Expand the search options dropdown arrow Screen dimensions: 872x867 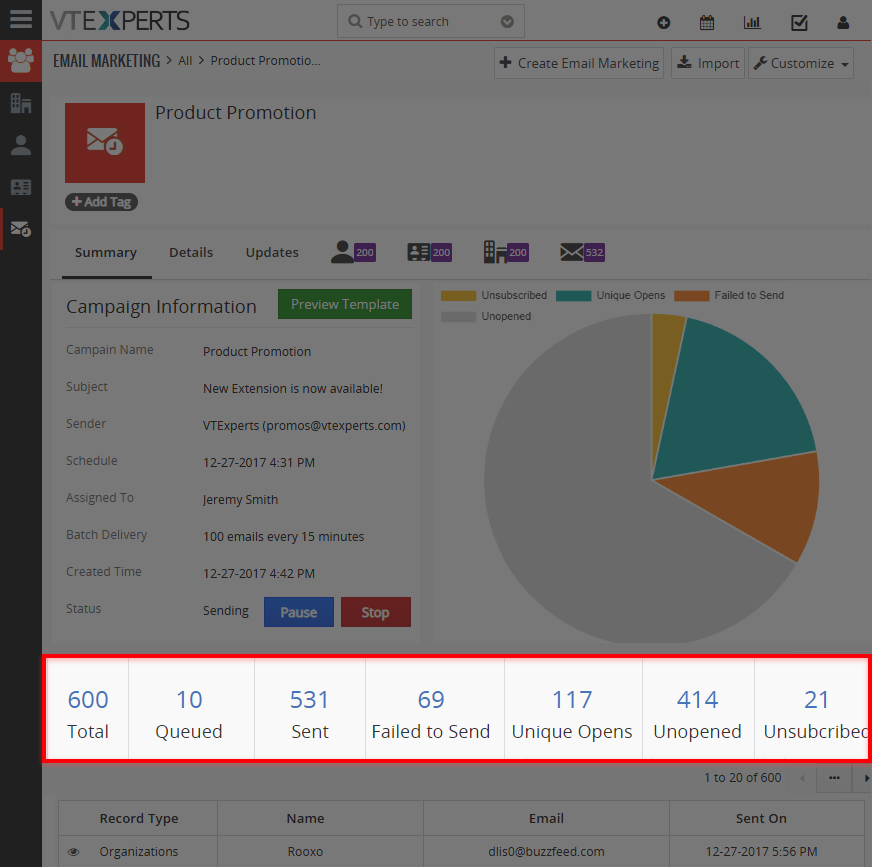(507, 21)
